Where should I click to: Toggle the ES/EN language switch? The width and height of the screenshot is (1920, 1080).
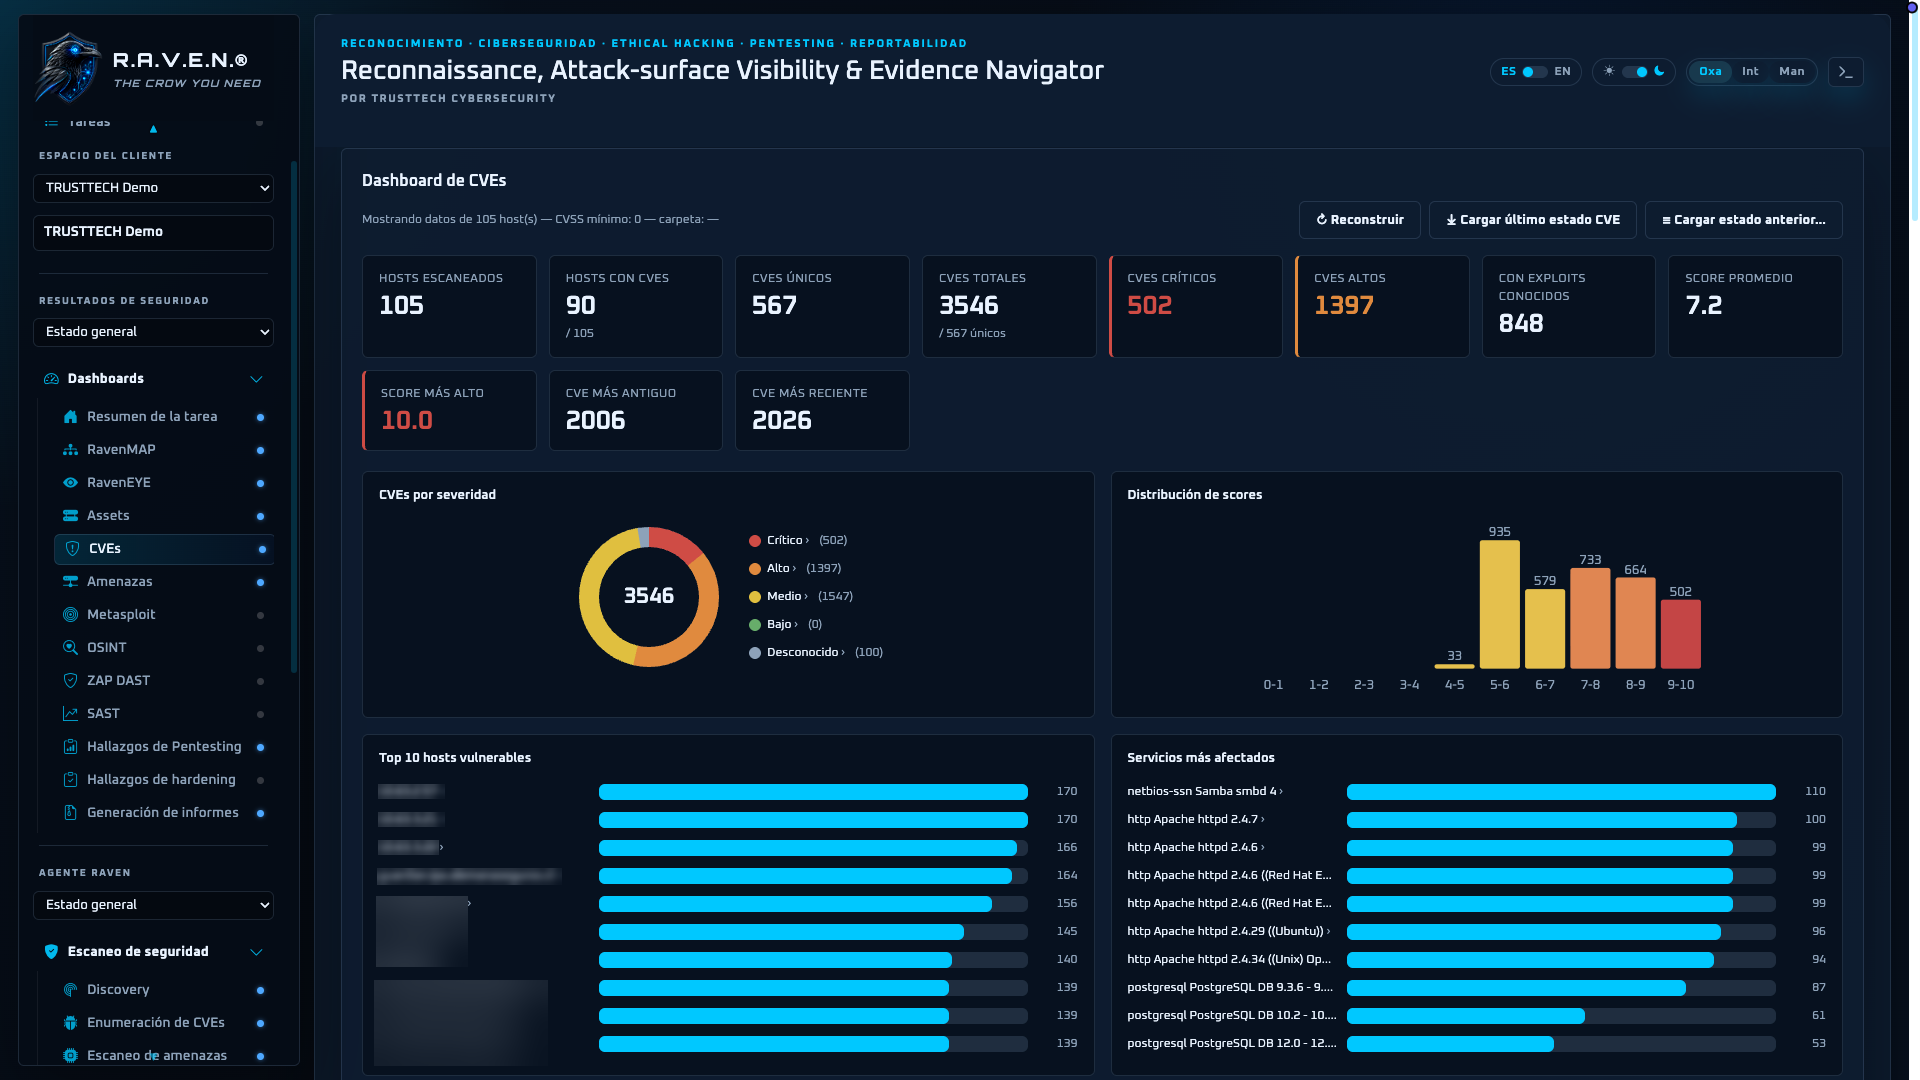1535,72
